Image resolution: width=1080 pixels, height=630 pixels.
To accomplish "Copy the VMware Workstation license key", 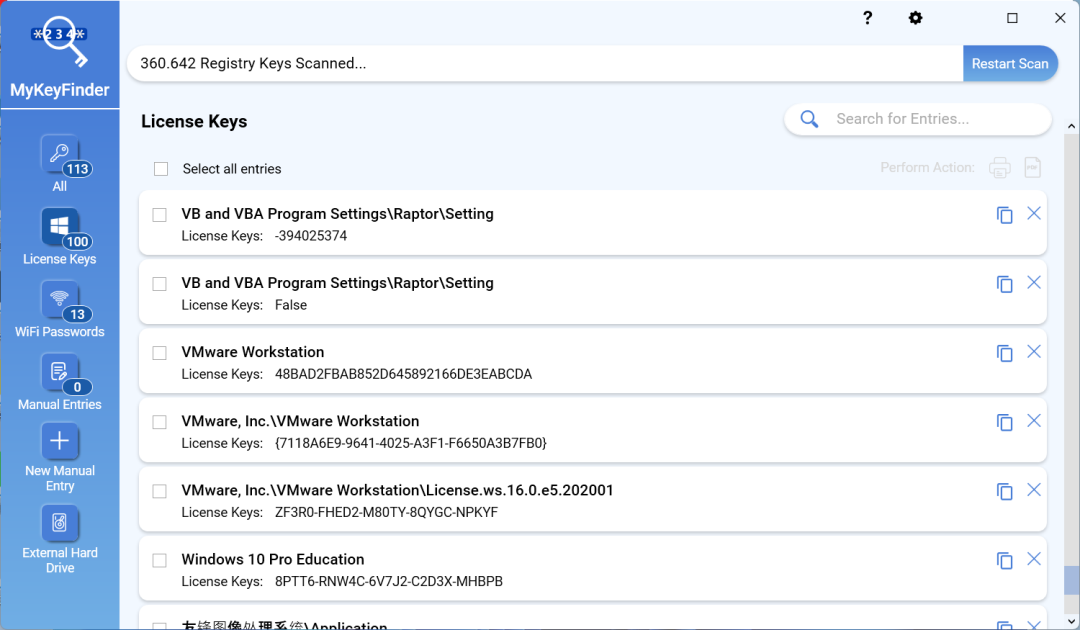I will (1004, 352).
